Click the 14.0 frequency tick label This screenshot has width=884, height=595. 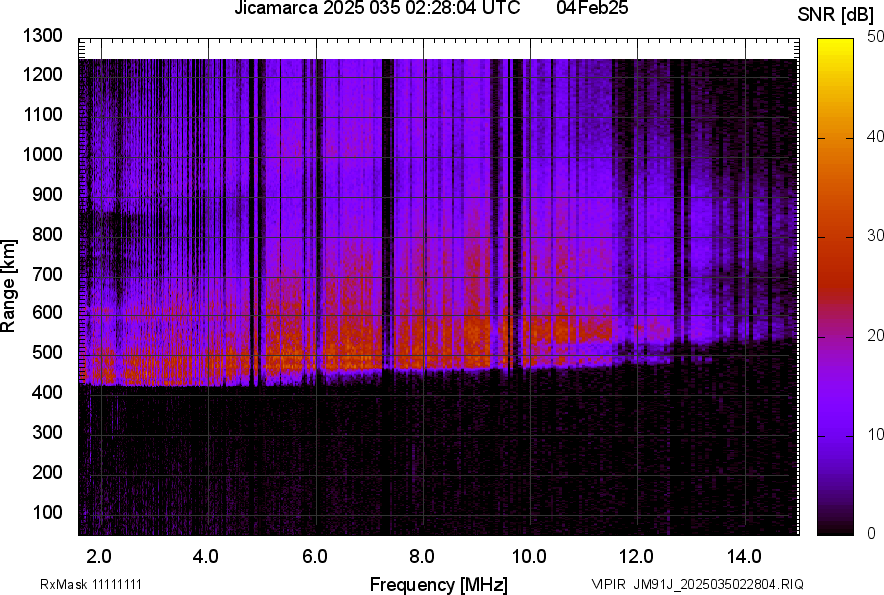tap(744, 555)
